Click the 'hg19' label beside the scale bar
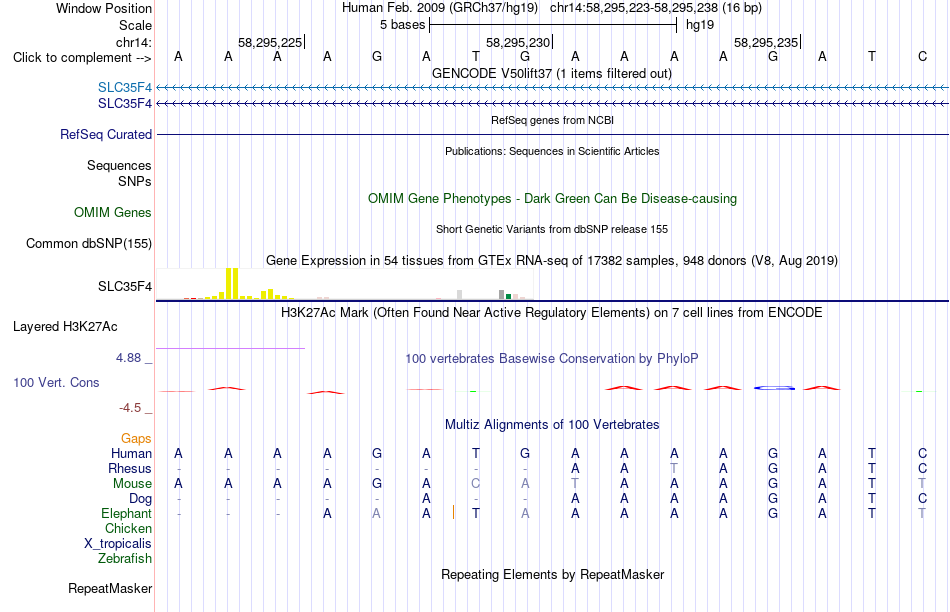 700,25
